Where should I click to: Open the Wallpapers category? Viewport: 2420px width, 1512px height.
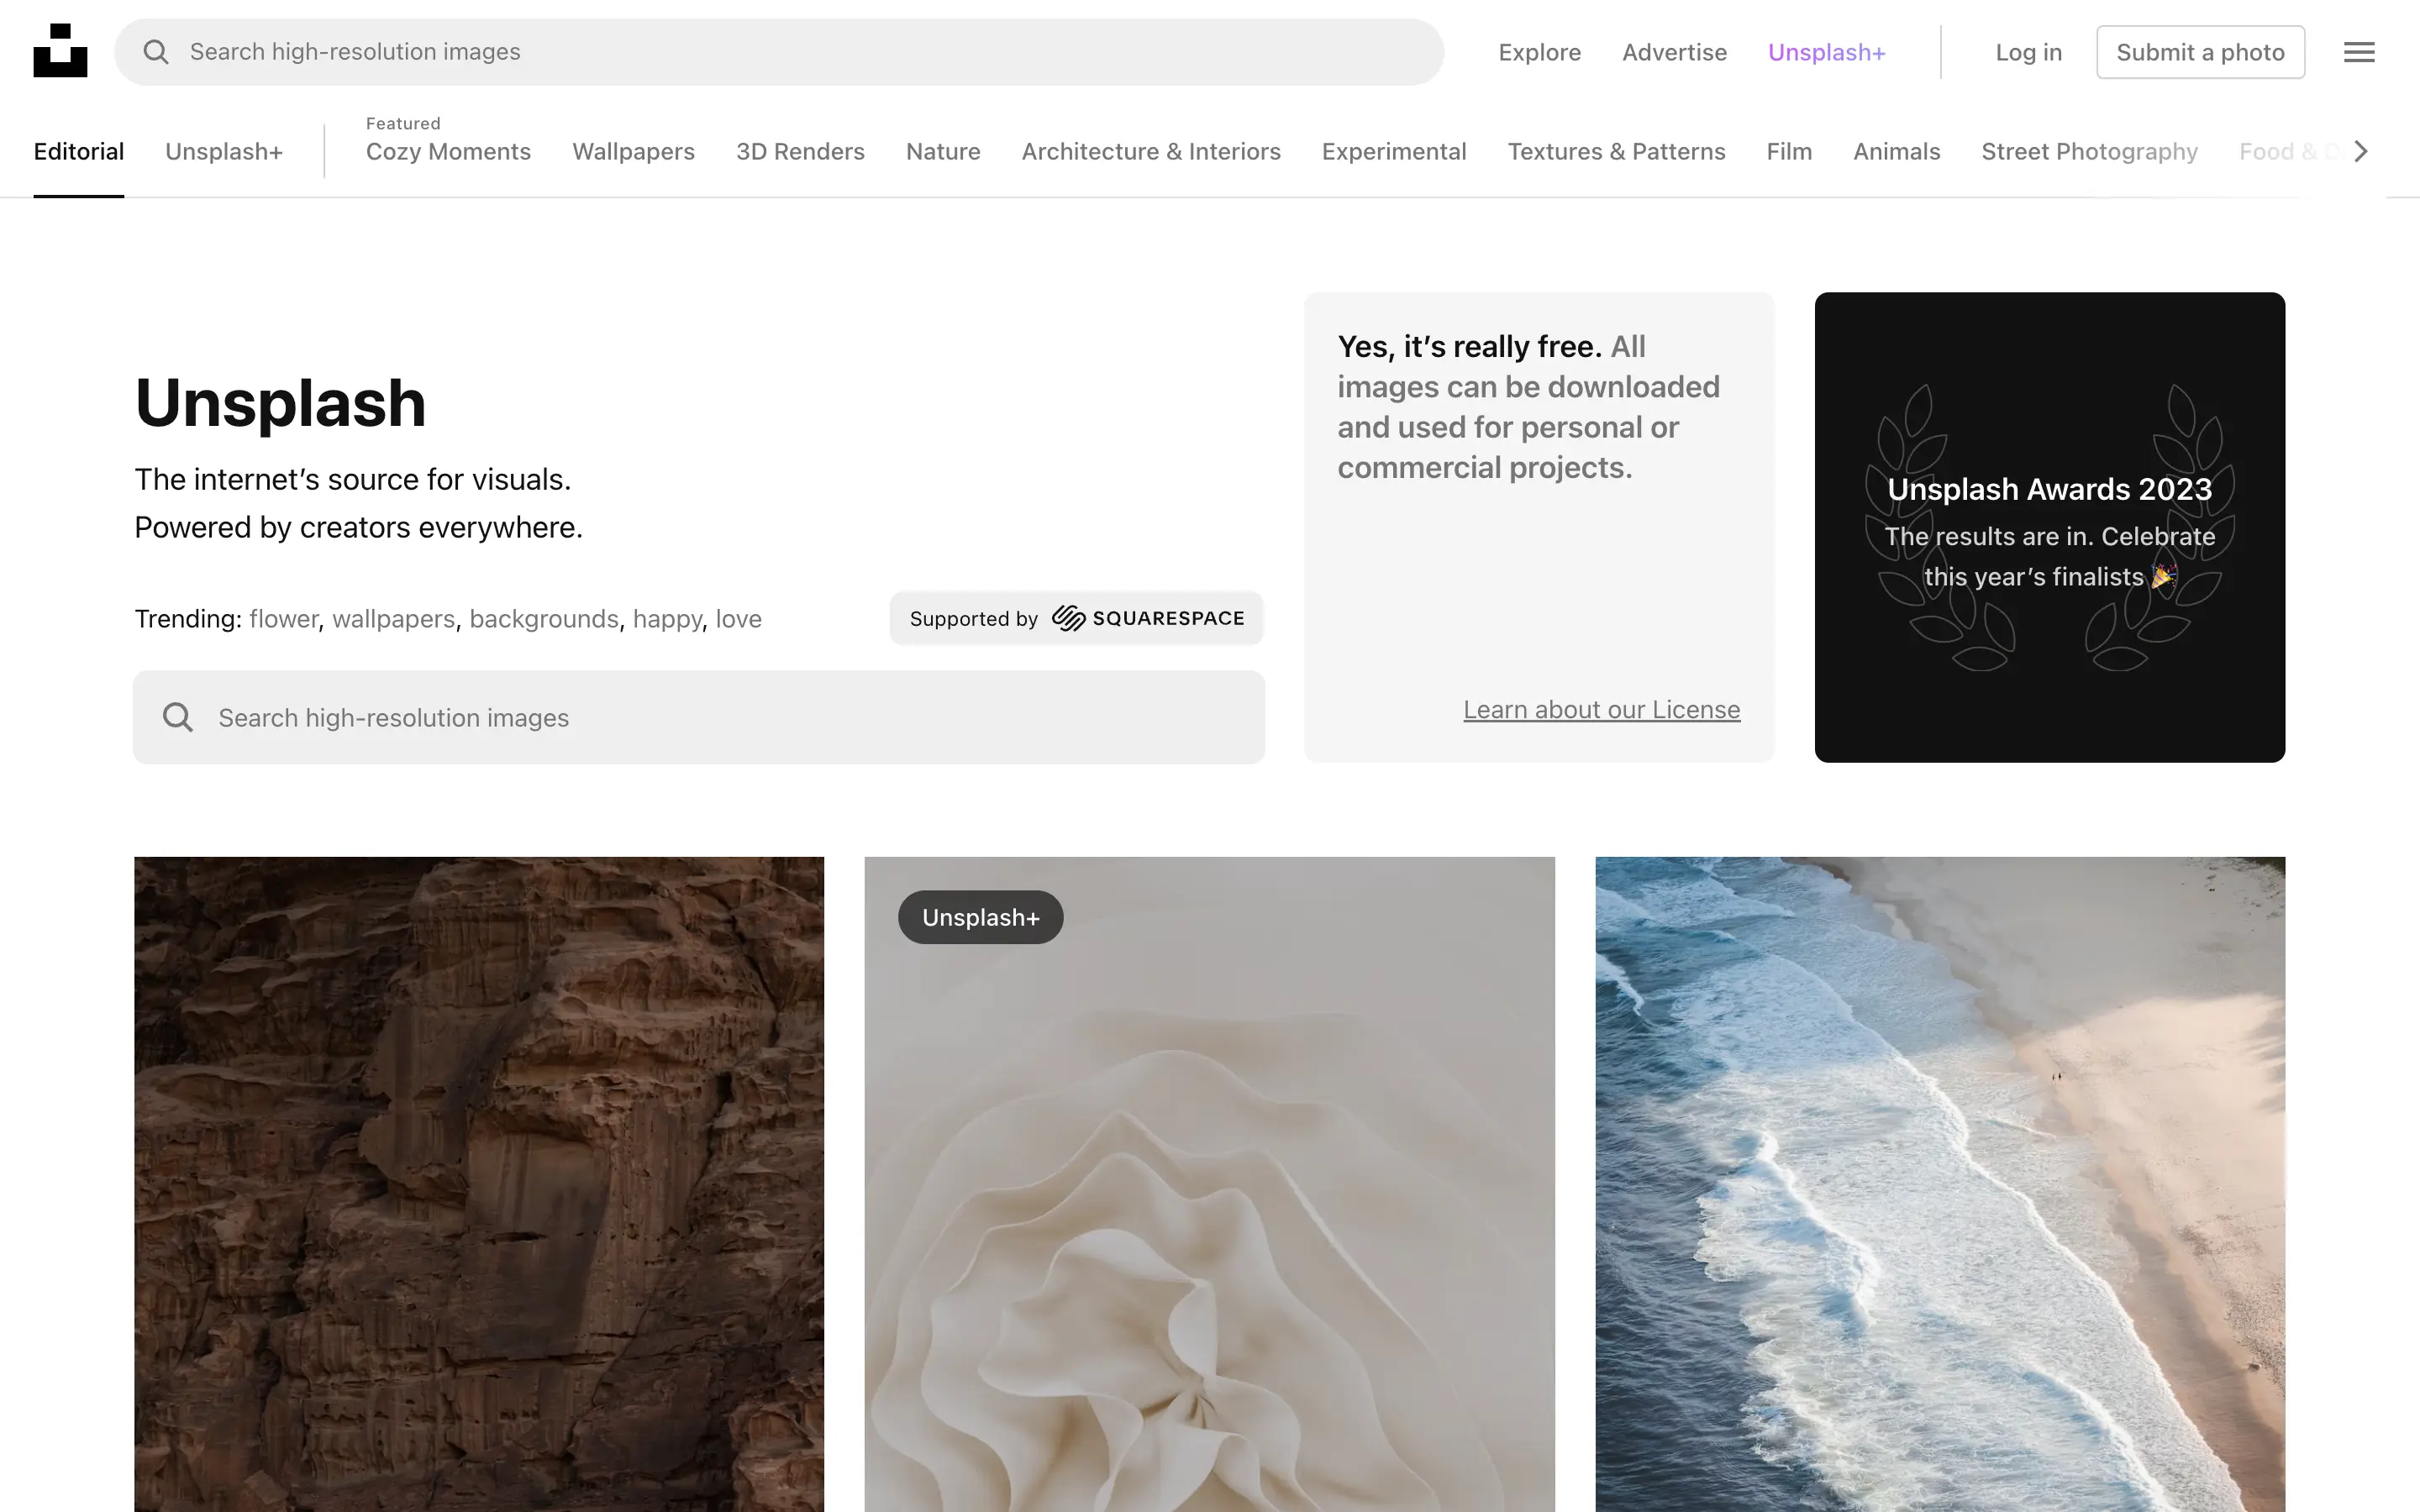pos(633,151)
